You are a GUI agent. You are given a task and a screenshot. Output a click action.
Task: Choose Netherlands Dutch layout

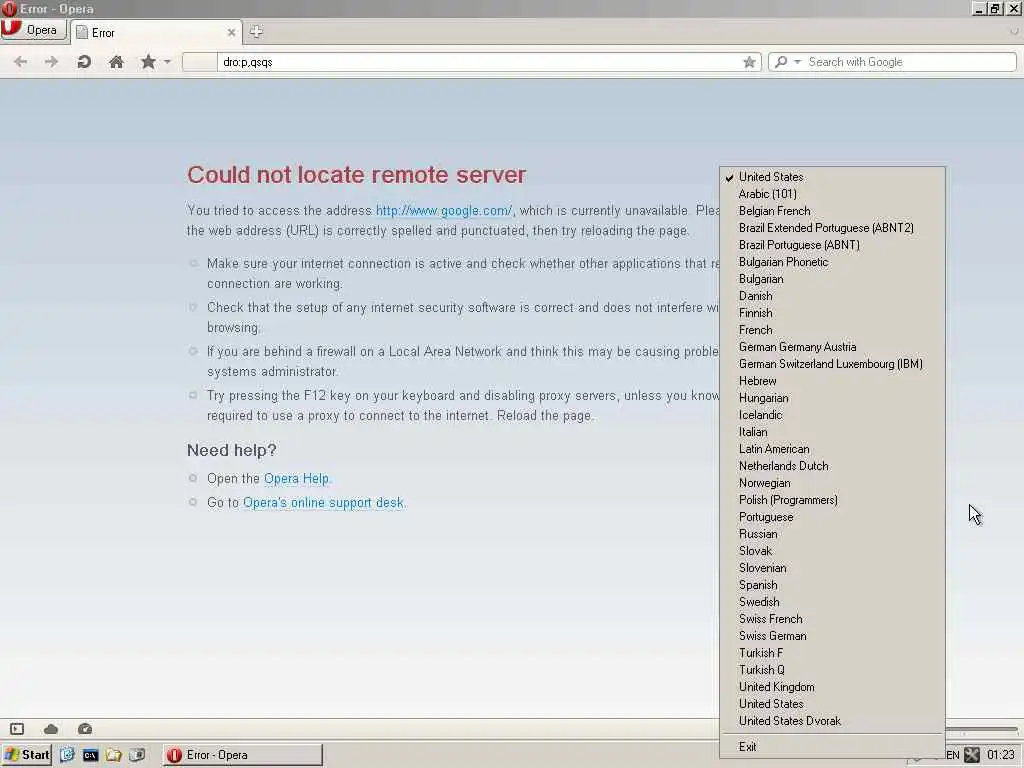833,466
